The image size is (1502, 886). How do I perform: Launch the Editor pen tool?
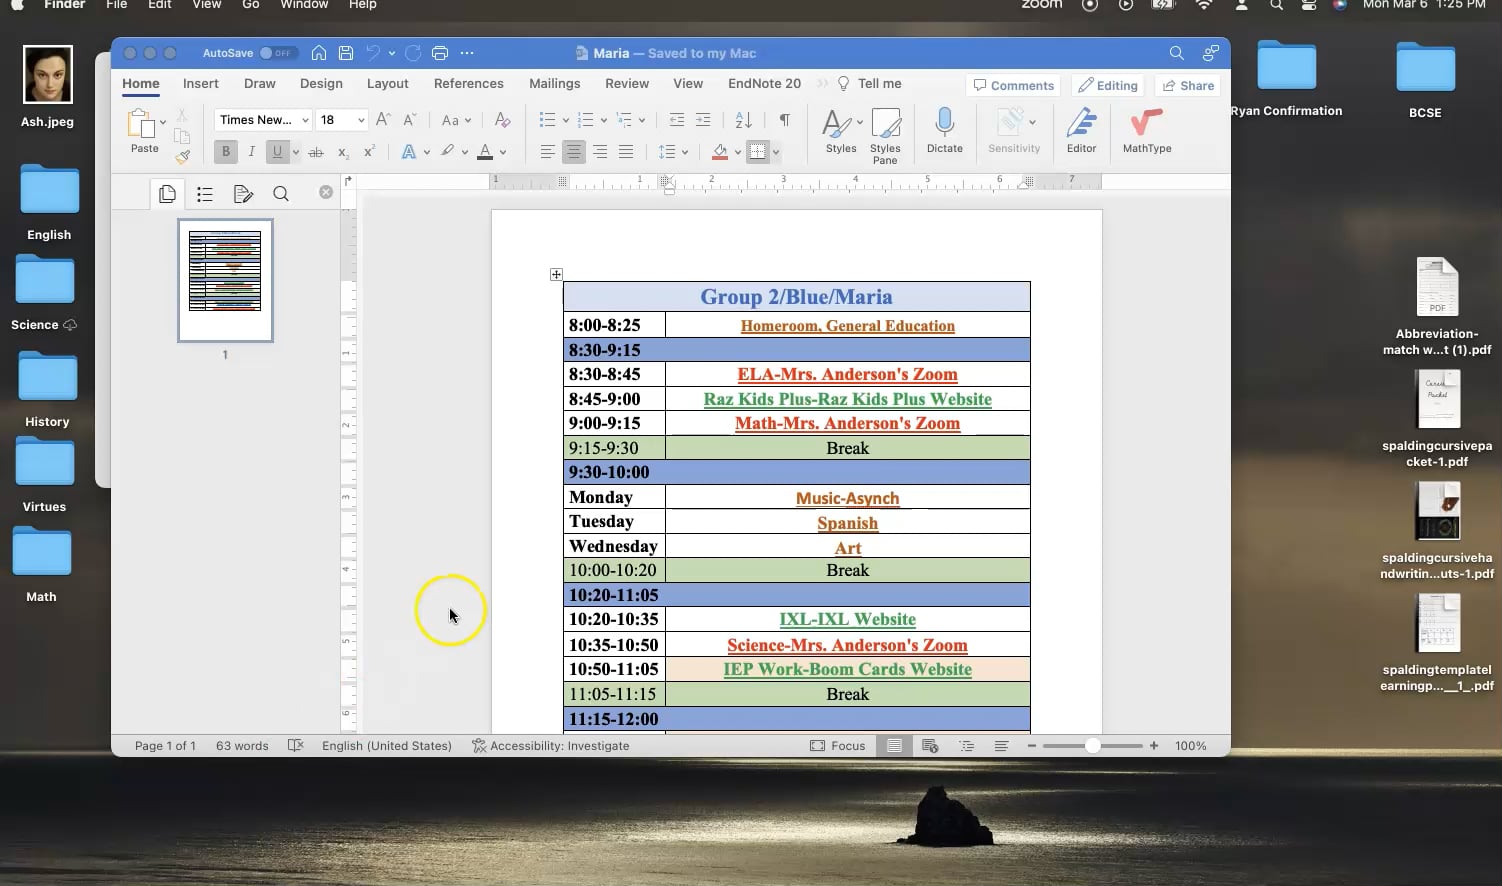(1081, 131)
